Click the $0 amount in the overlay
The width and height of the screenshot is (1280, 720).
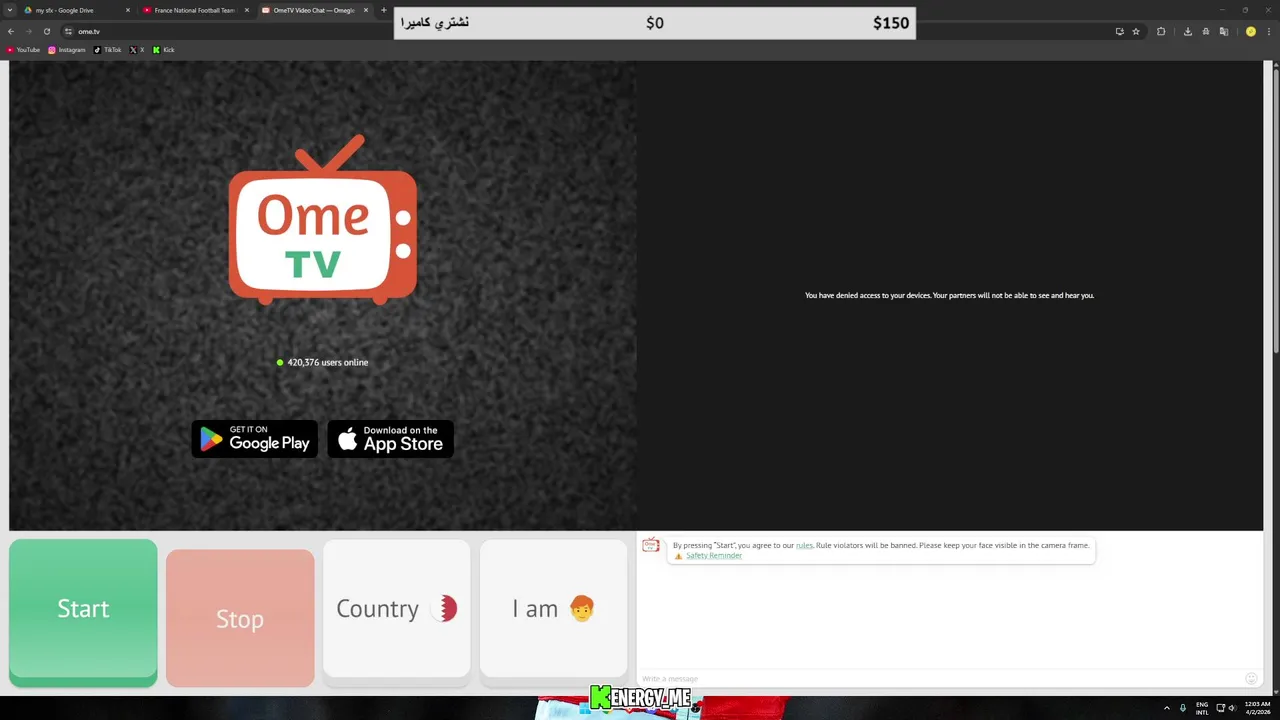[655, 23]
